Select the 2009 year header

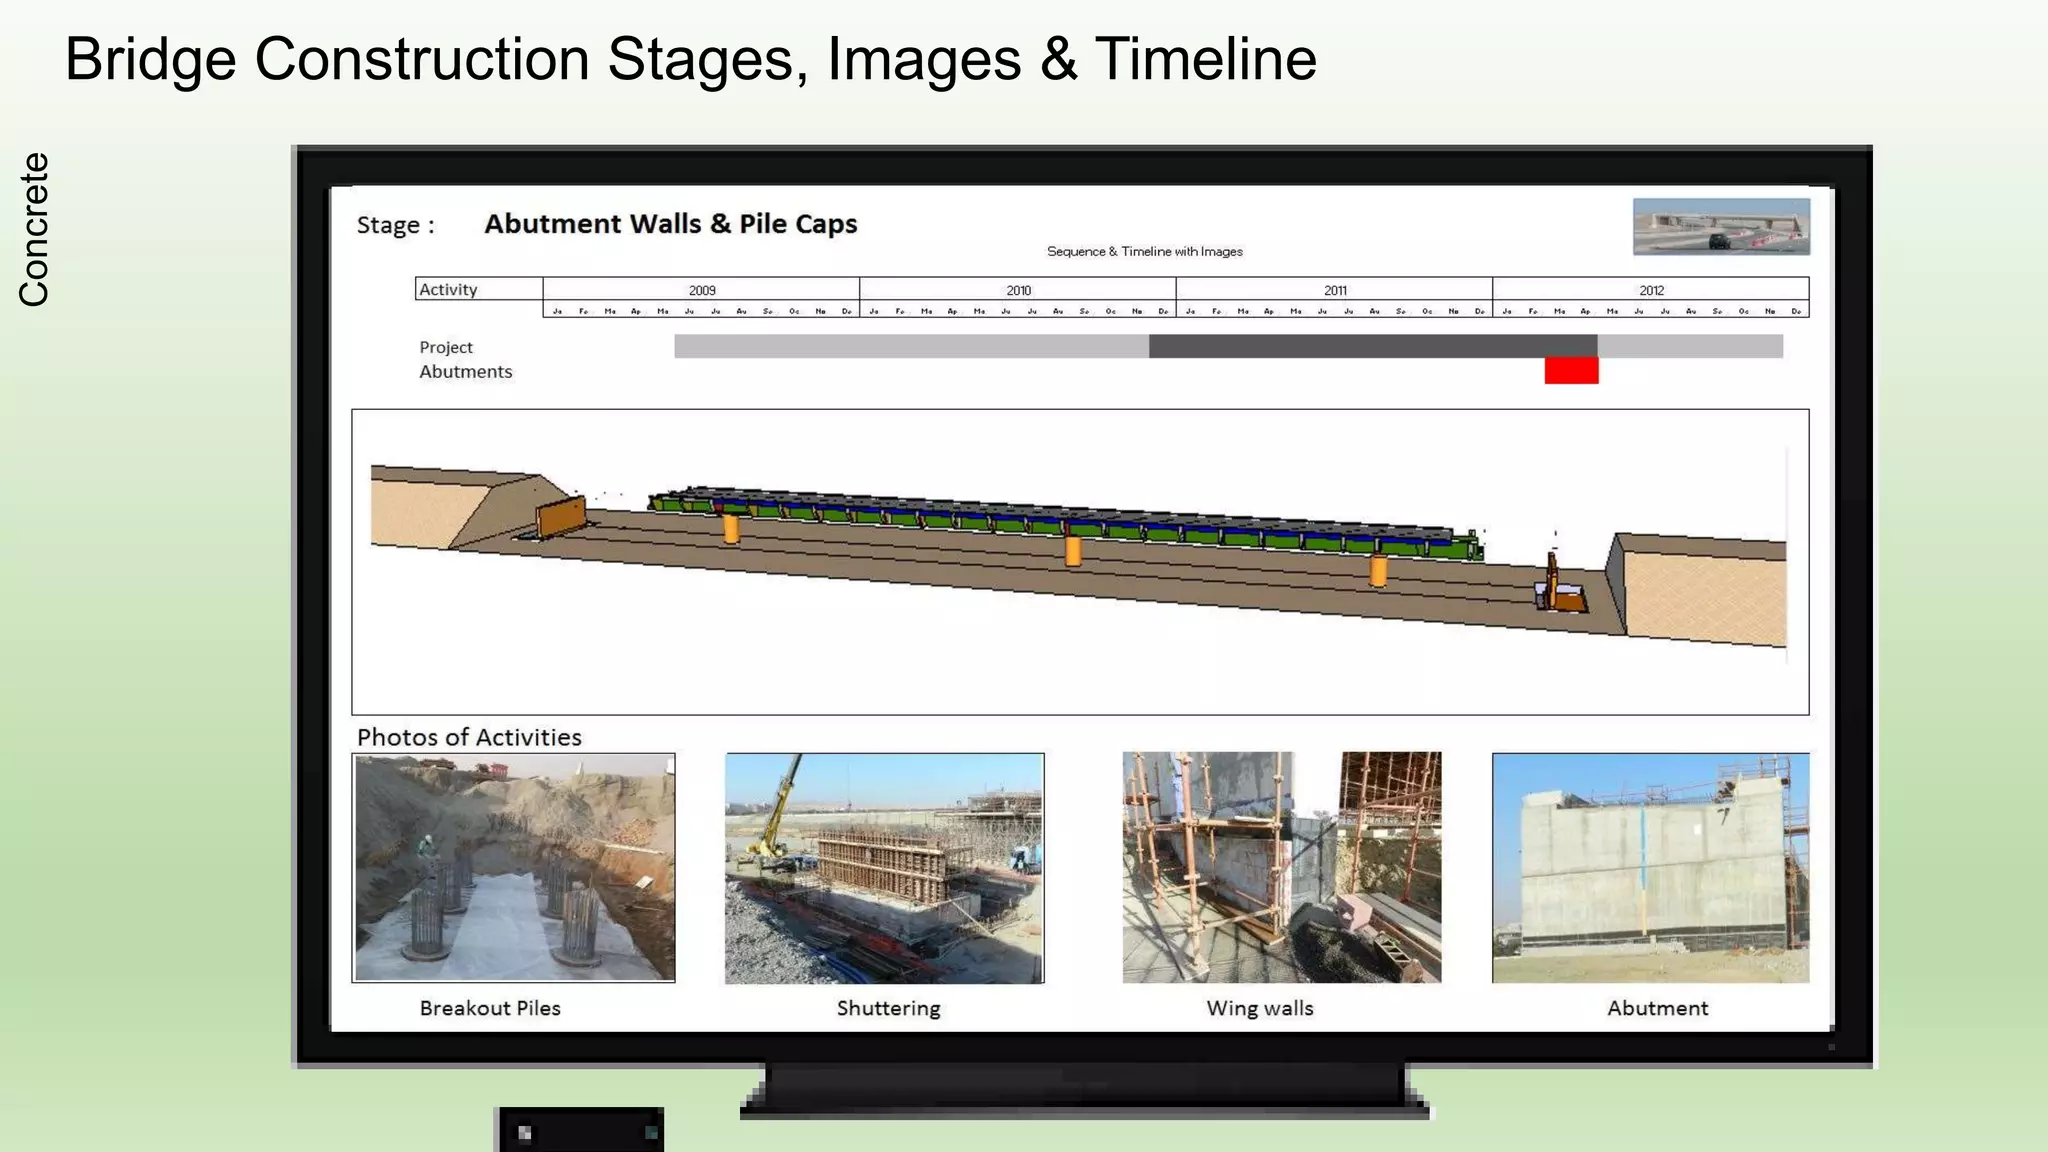[x=702, y=290]
